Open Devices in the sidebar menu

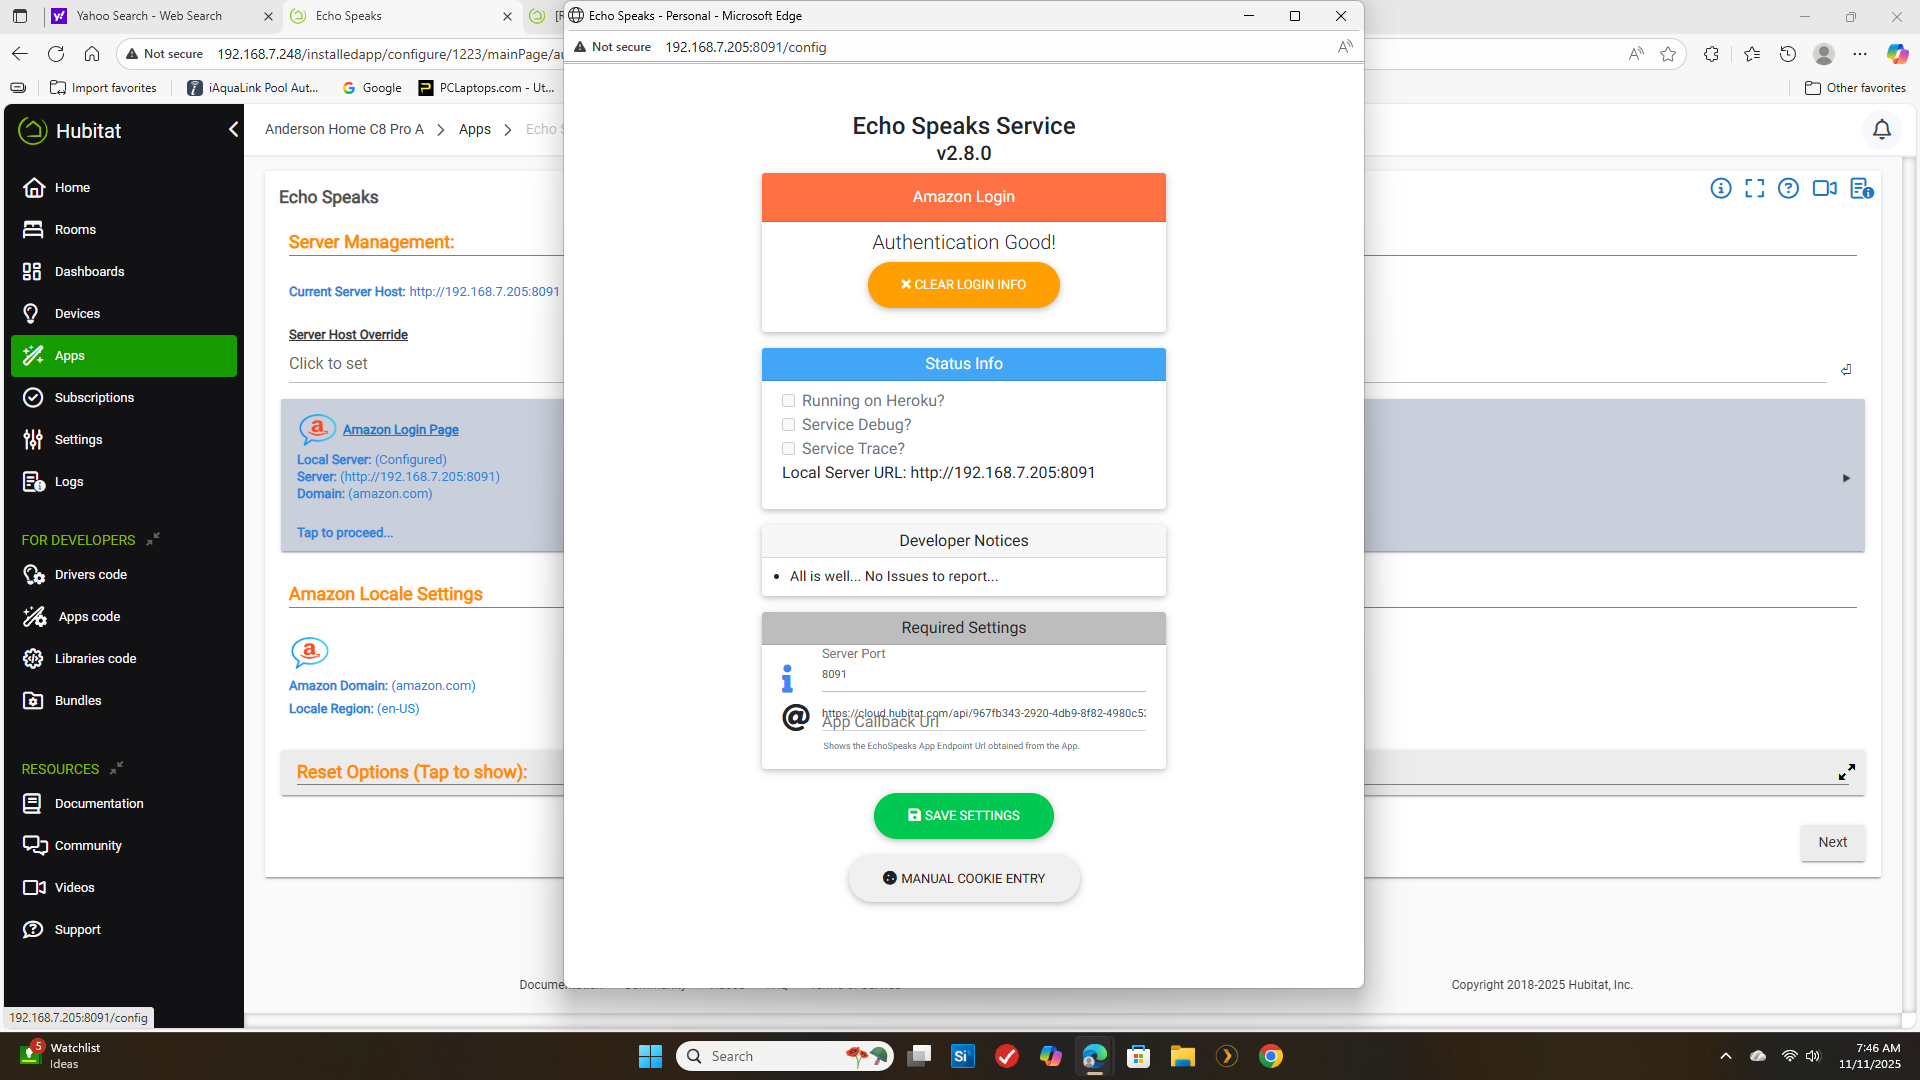77,314
